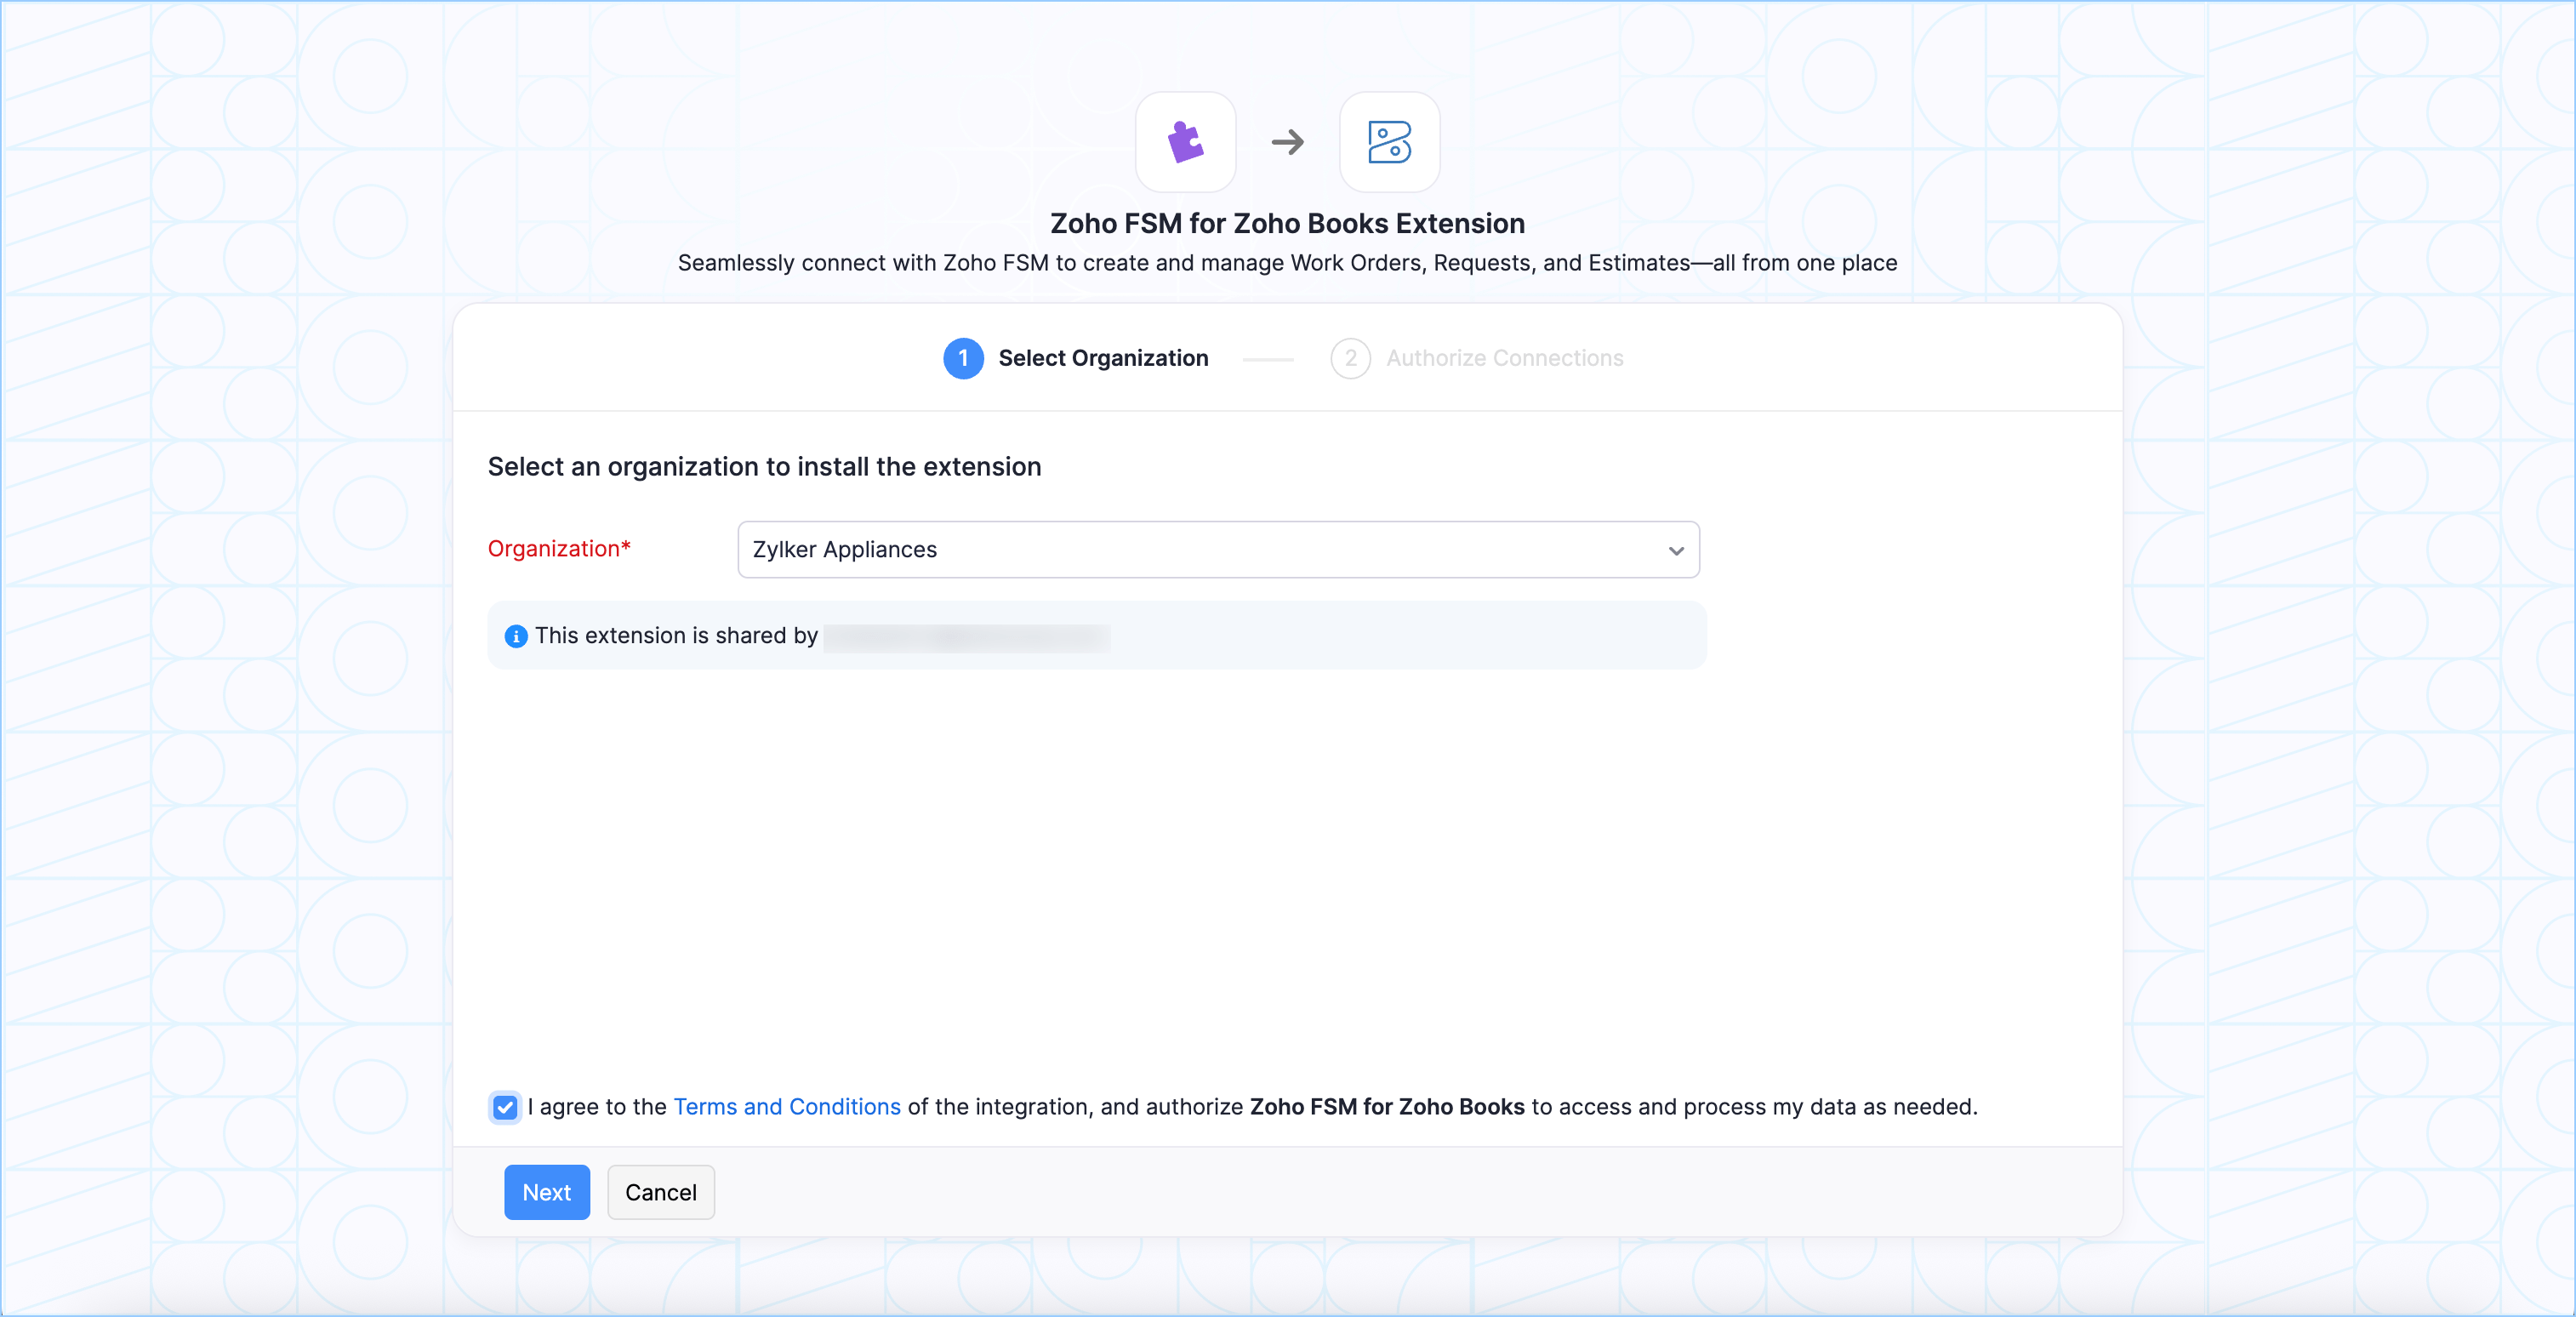Image resolution: width=2576 pixels, height=1317 pixels.
Task: Click the red Organization field label
Action: [x=559, y=549]
